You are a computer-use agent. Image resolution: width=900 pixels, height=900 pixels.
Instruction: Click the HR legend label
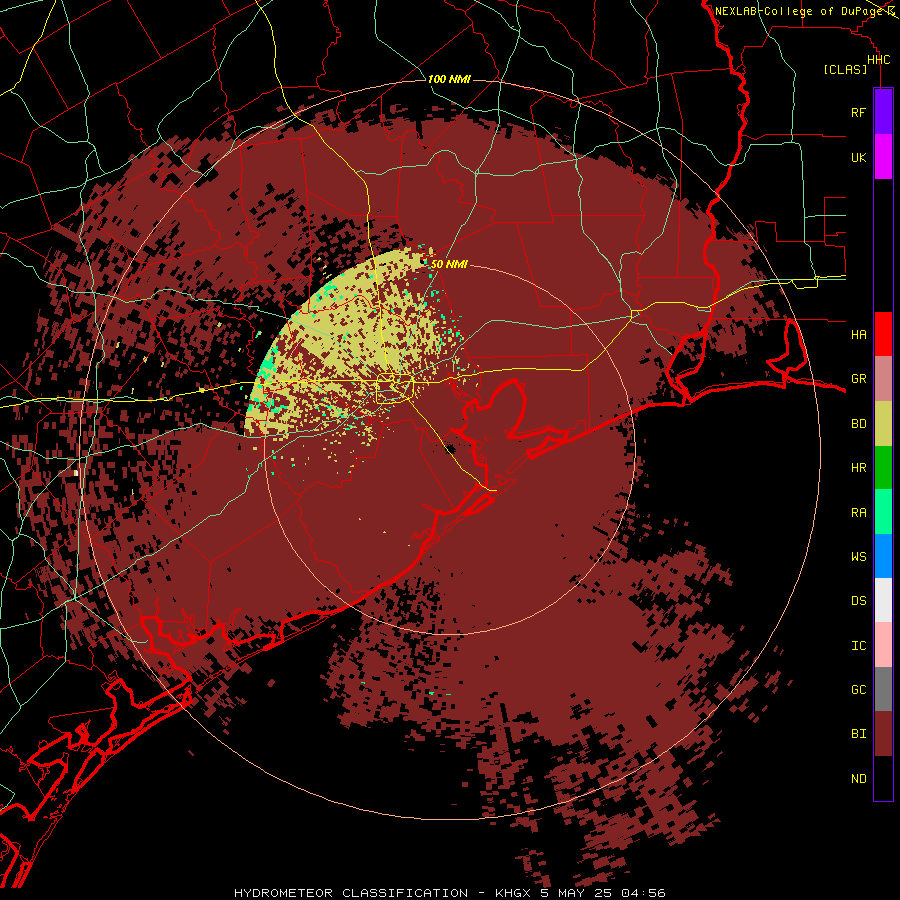click(858, 468)
